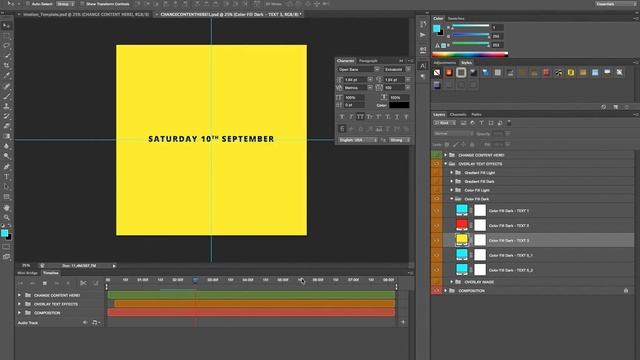
Task: Apply the red style preset in Styles panel
Action: point(546,73)
